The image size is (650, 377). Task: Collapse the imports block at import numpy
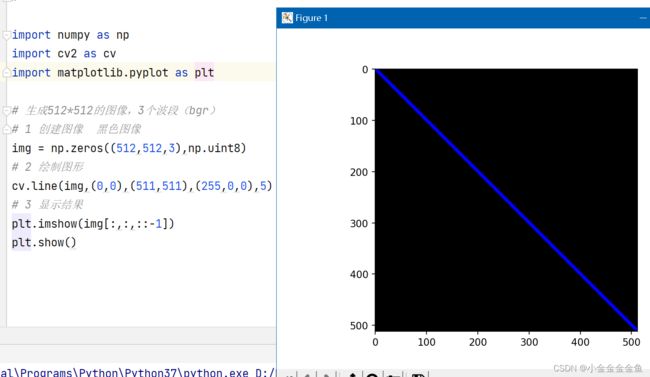[x=7, y=36]
